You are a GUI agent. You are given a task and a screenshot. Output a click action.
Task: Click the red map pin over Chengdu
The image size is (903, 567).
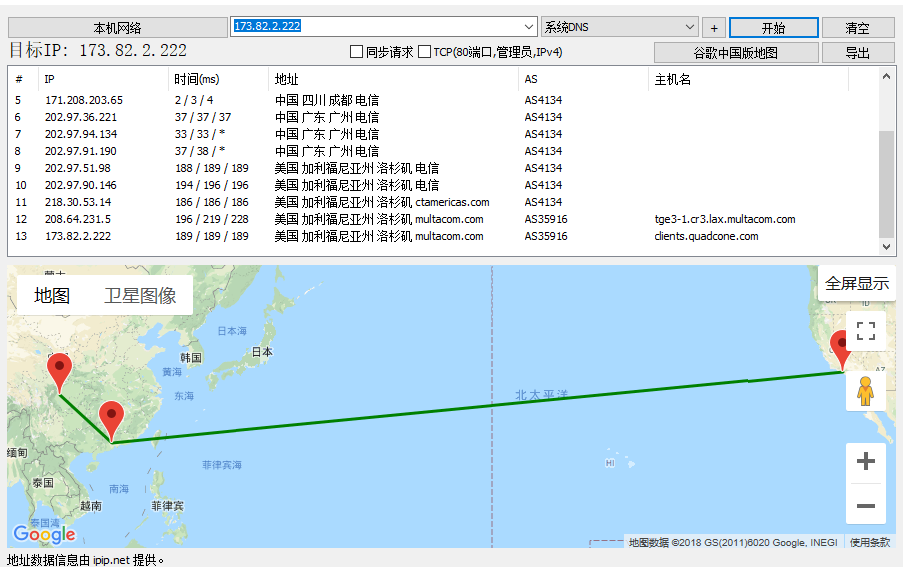pyautogui.click(x=59, y=373)
